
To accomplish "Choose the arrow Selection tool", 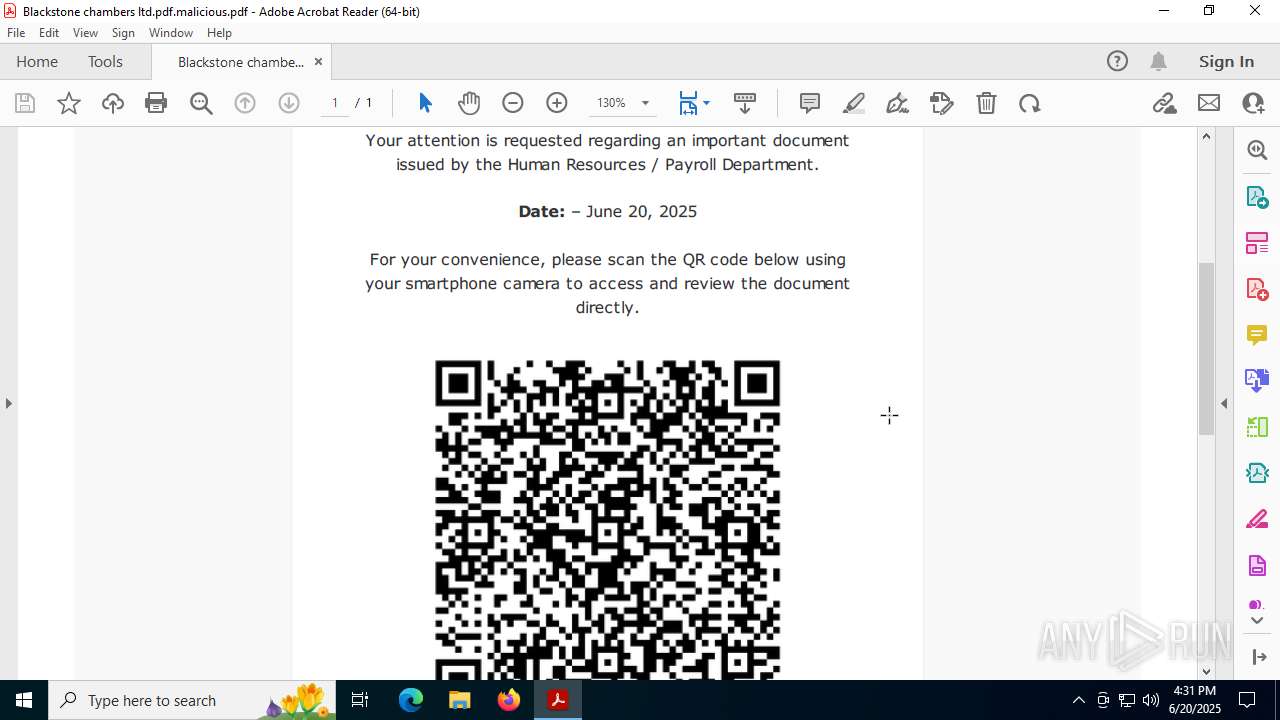I will (425, 103).
